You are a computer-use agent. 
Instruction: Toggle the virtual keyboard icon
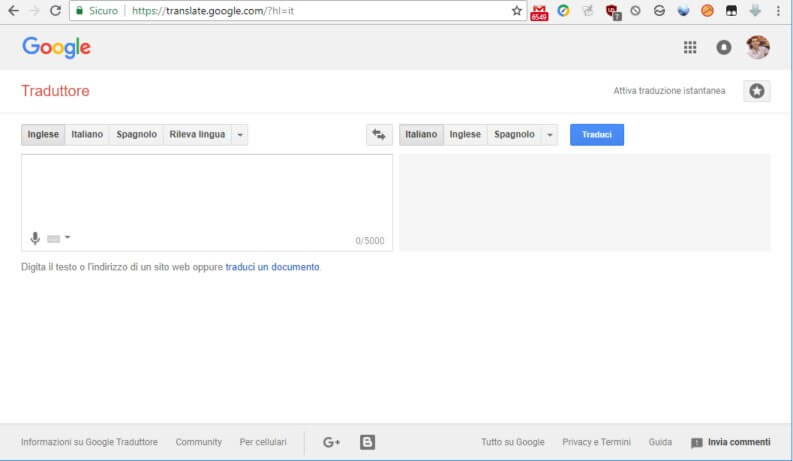54,239
